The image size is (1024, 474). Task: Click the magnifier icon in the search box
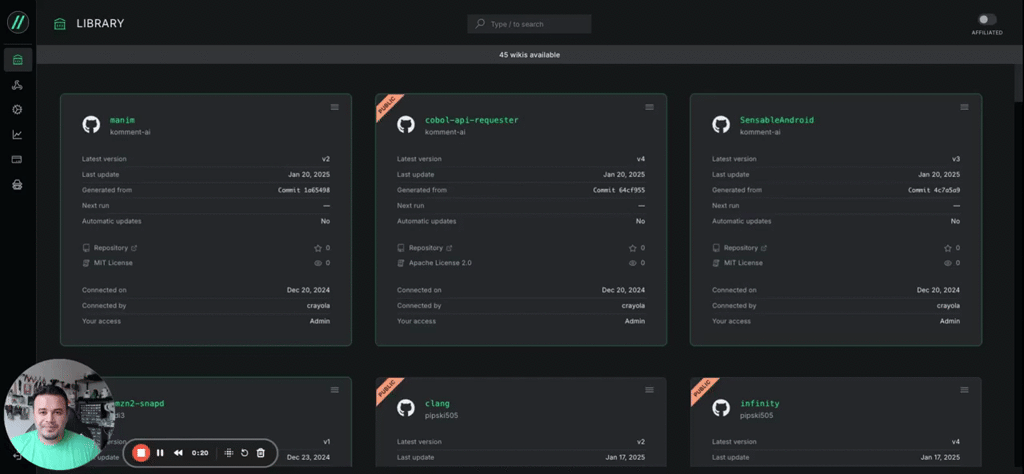[x=480, y=24]
